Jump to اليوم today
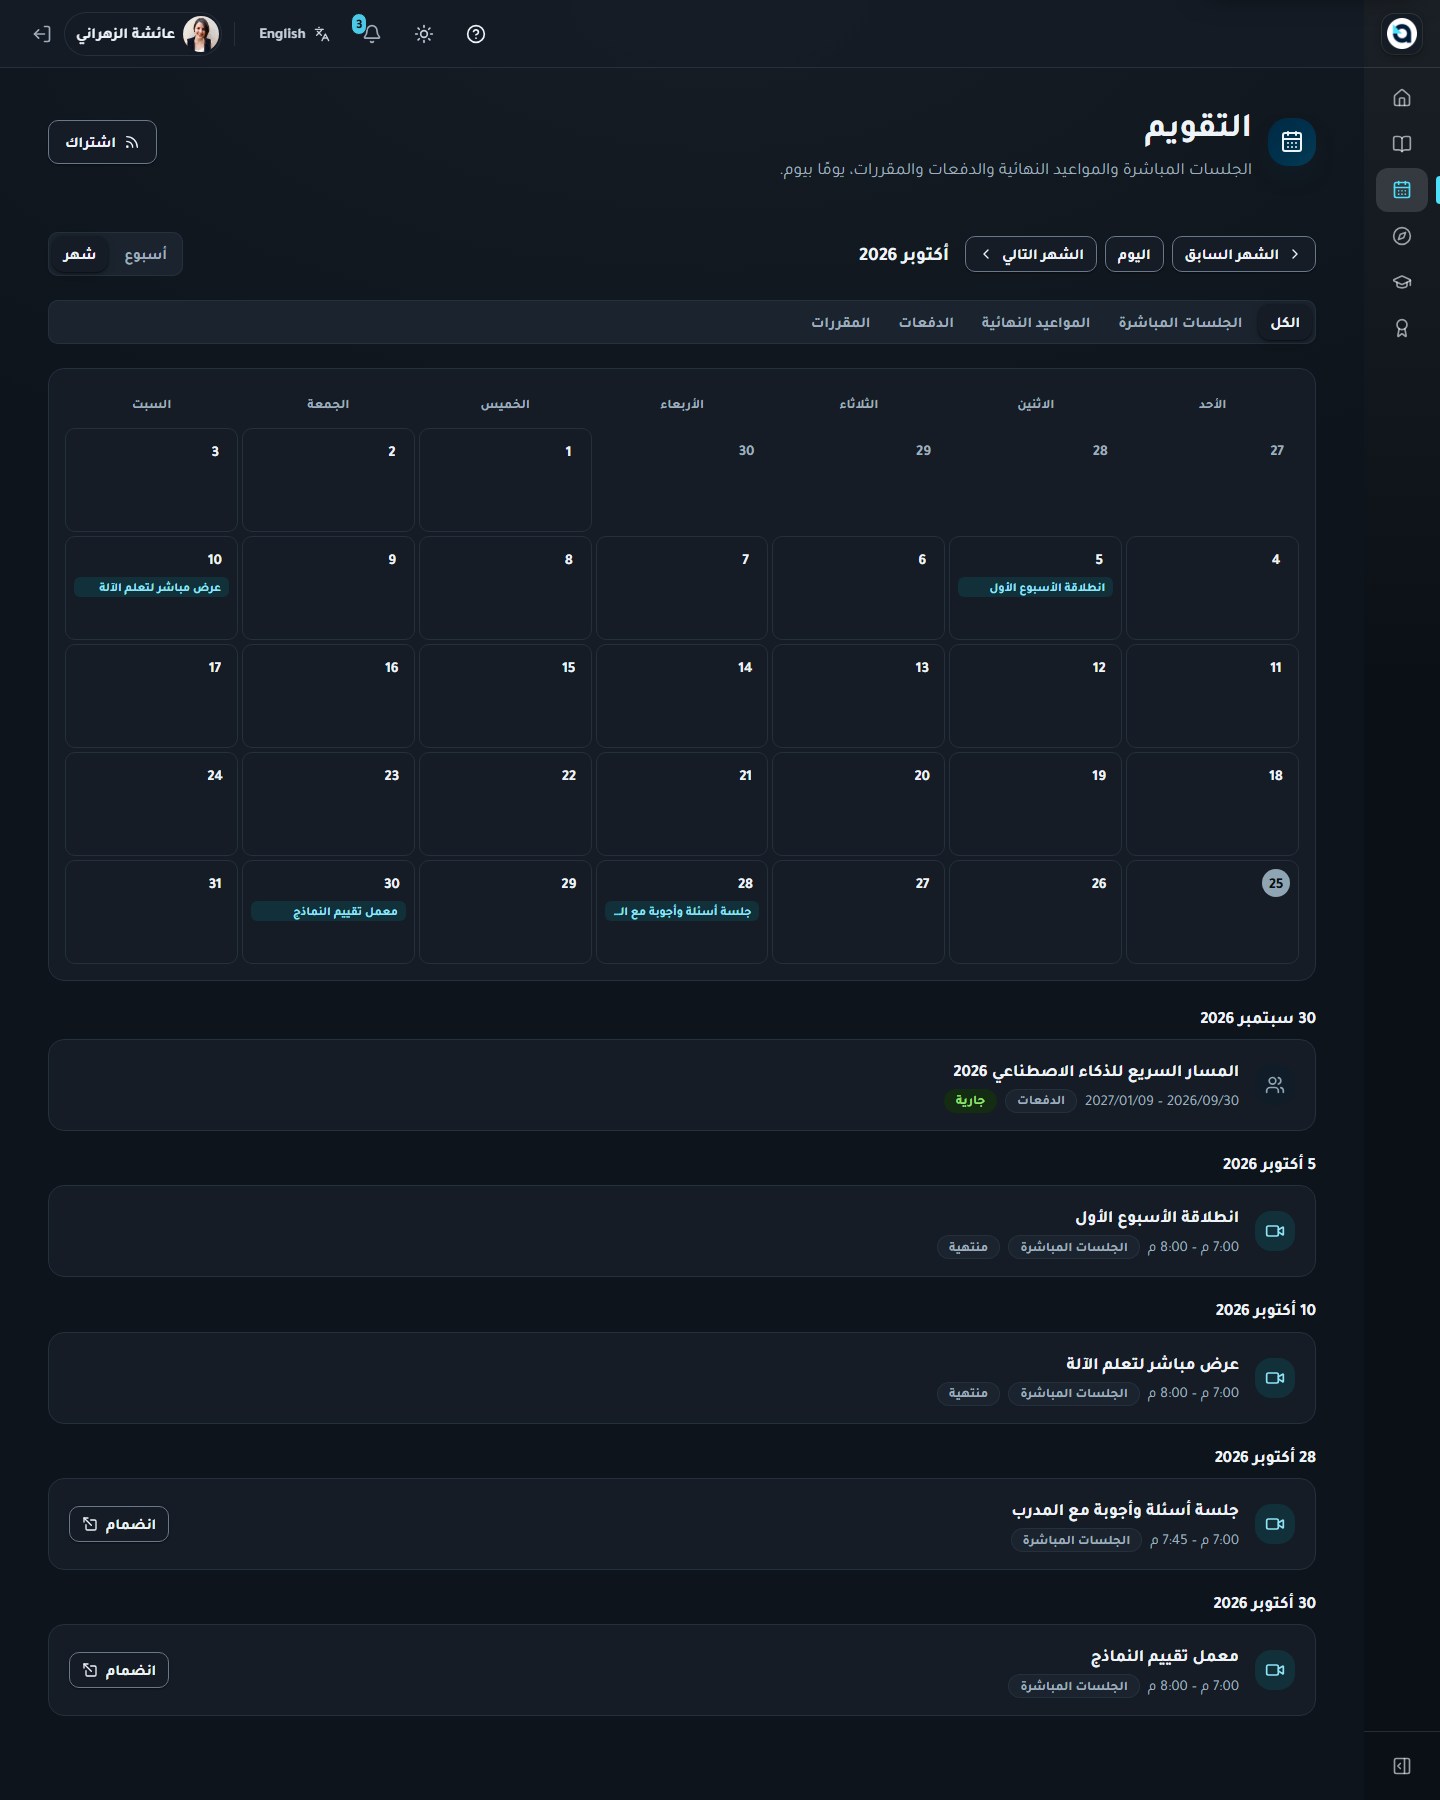This screenshot has width=1440, height=1800. pyautogui.click(x=1134, y=254)
